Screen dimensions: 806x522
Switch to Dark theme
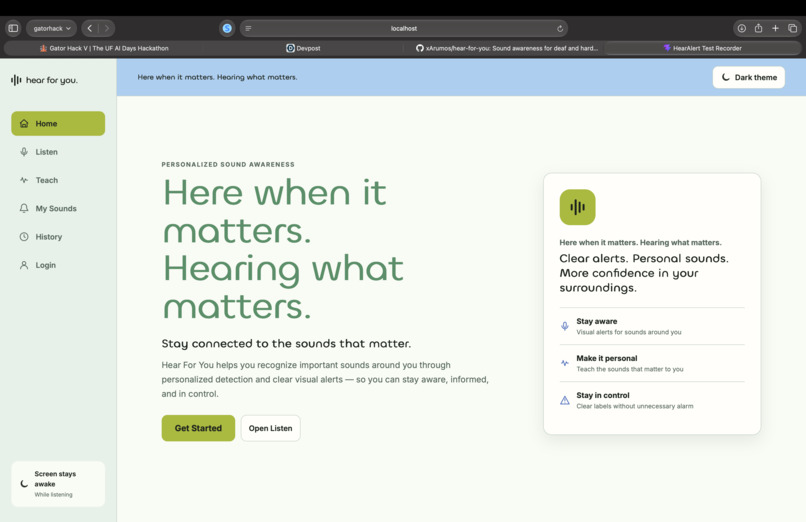click(x=748, y=77)
